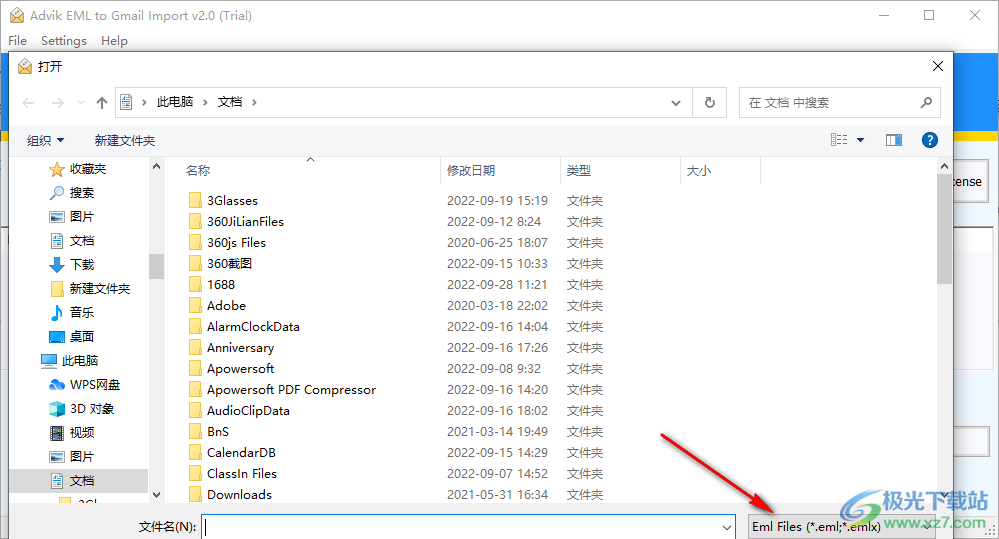The image size is (999, 539).
Task: Select the CalendarDB folder icon
Action: 195,453
